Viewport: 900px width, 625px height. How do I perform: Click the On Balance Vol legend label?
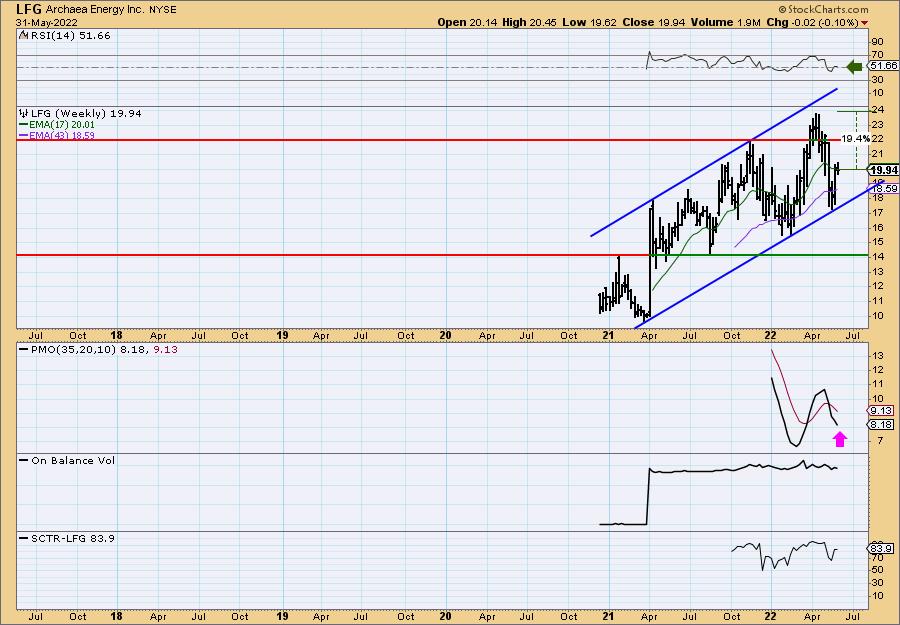click(x=73, y=460)
